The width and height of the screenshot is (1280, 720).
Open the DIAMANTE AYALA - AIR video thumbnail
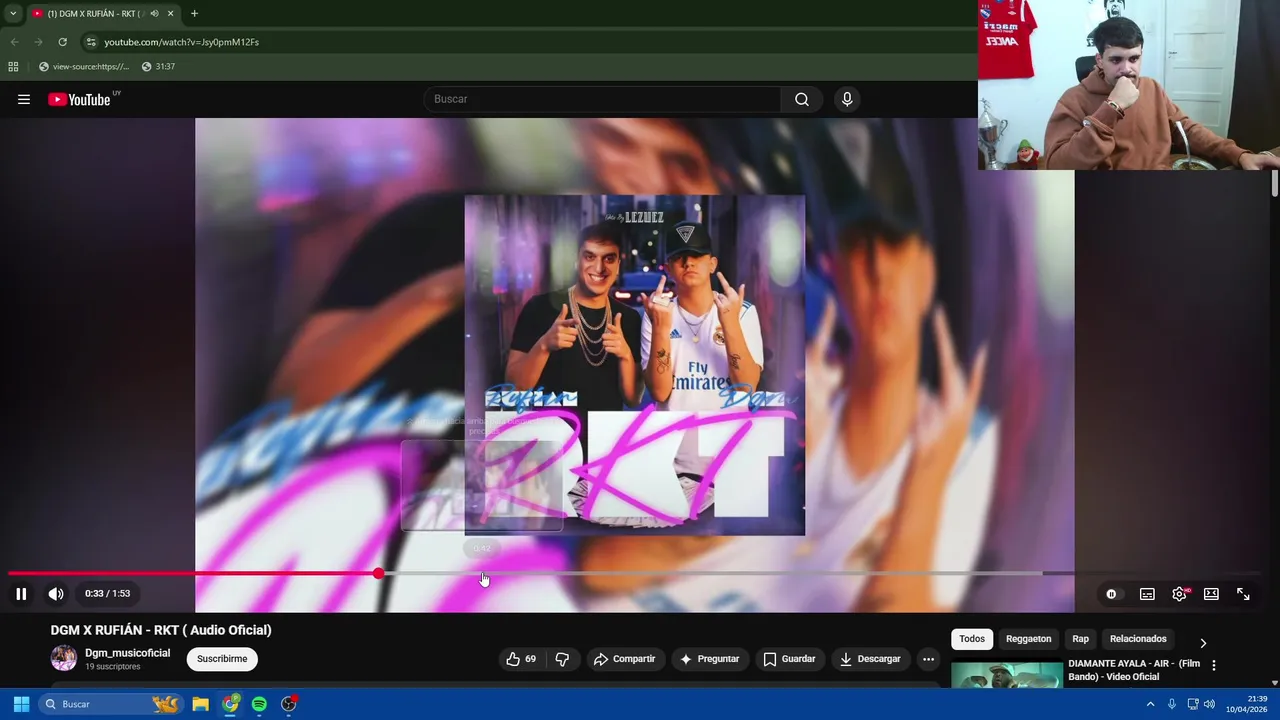1007,675
